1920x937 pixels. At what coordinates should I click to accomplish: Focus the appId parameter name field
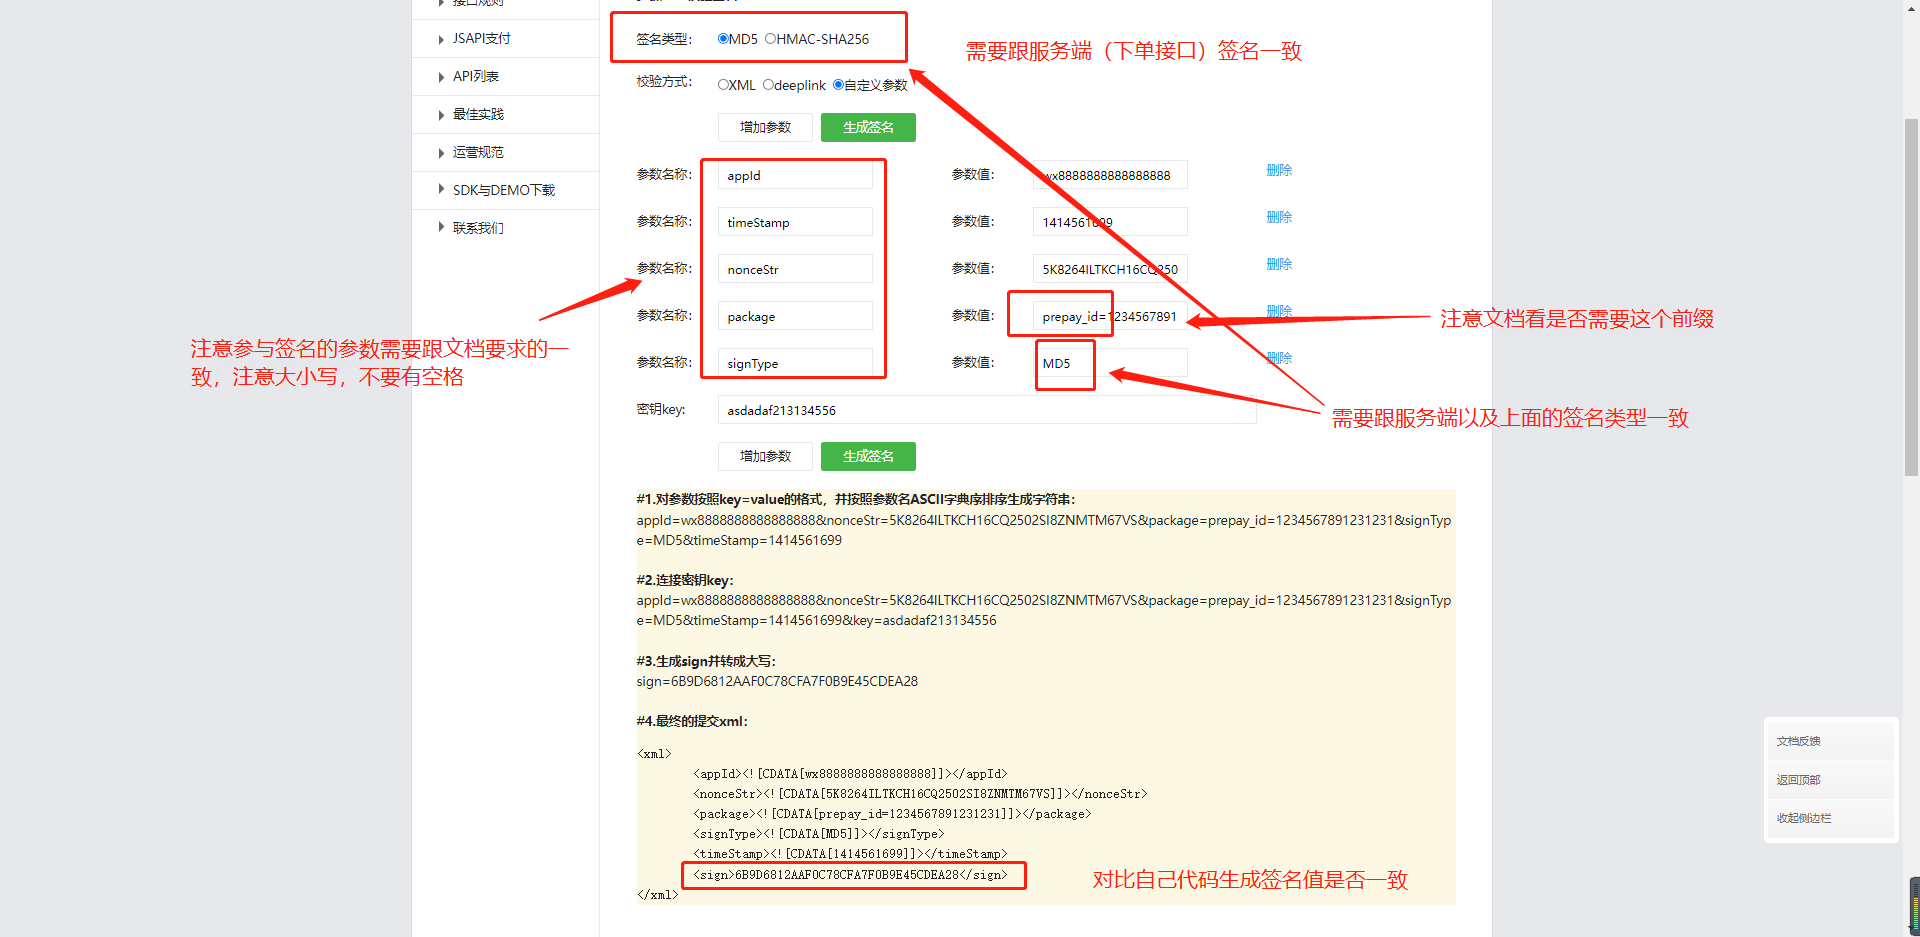pyautogui.click(x=795, y=175)
